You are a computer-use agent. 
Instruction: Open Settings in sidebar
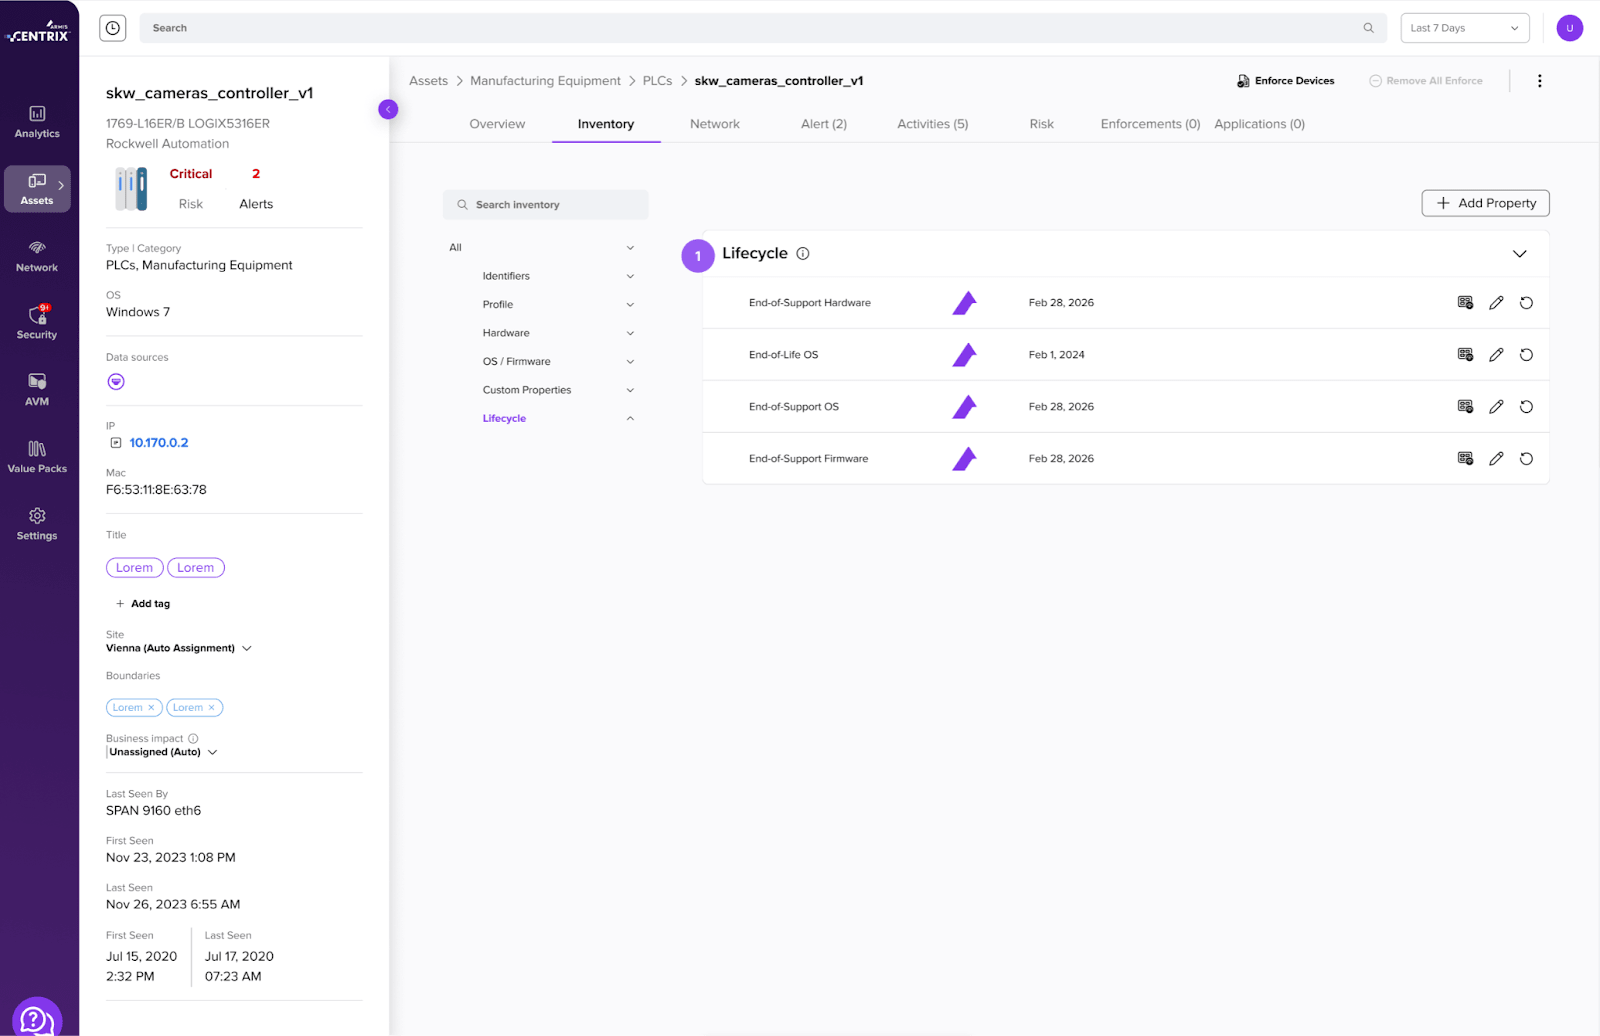pyautogui.click(x=37, y=524)
